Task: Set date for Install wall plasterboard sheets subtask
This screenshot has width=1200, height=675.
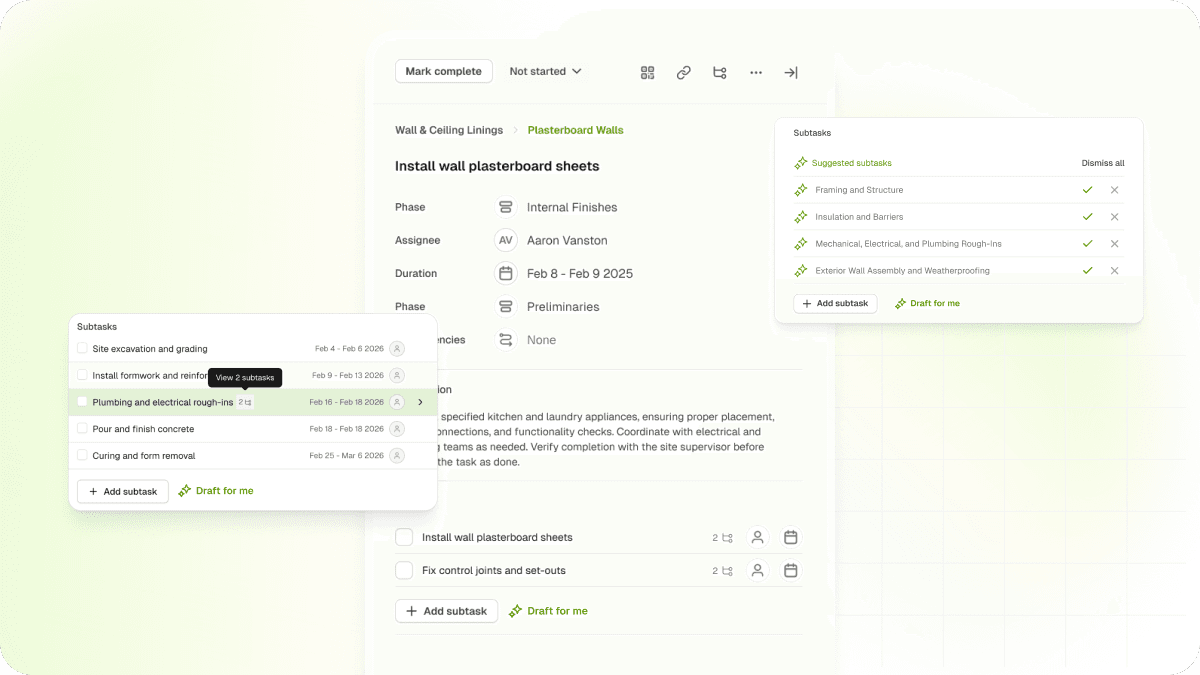Action: (791, 537)
